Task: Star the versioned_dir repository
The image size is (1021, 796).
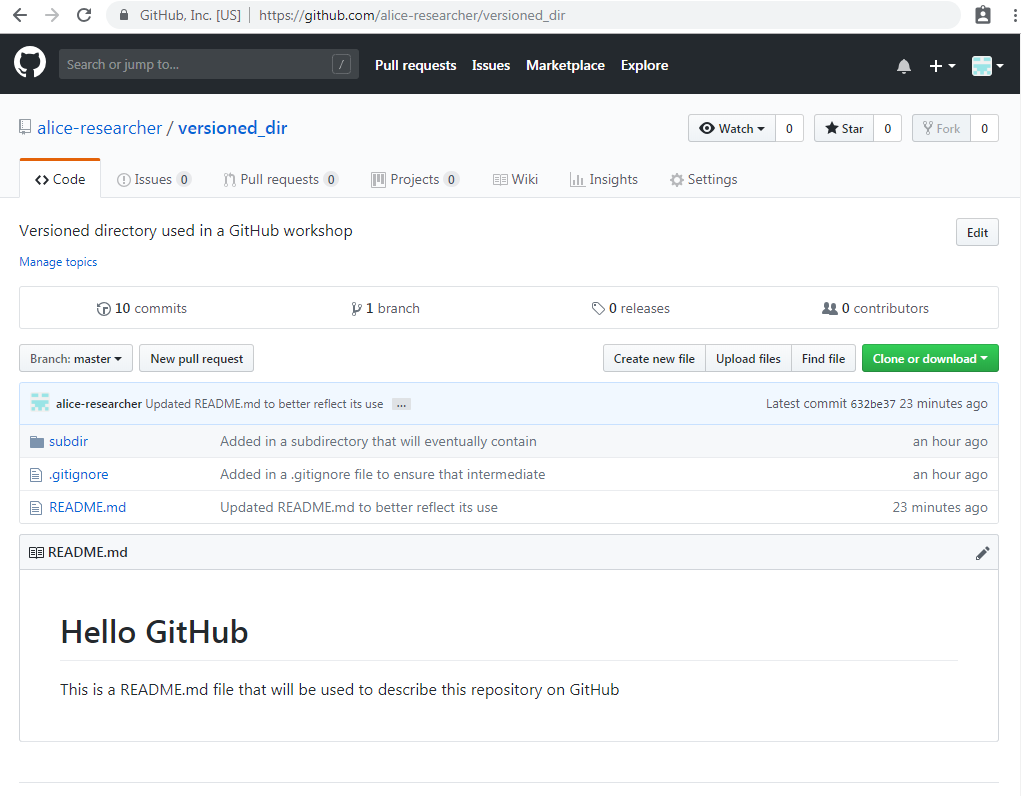Action: pyautogui.click(x=843, y=128)
